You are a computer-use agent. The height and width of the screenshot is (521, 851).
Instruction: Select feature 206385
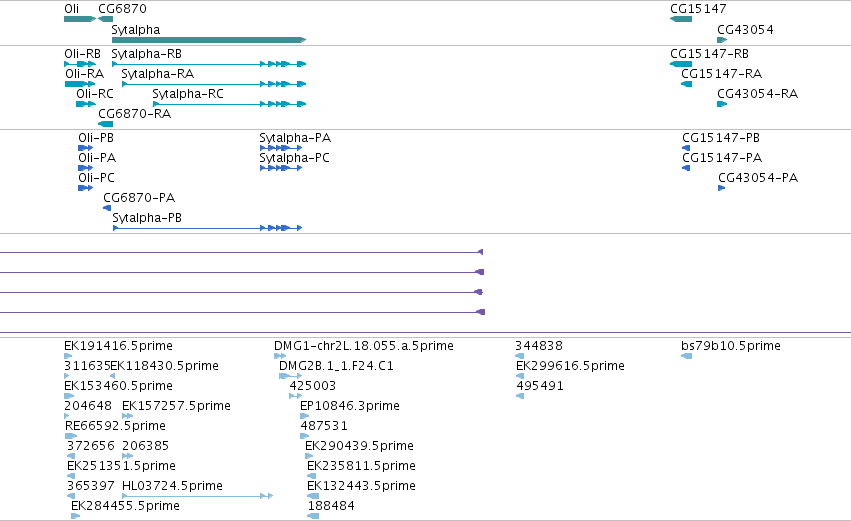pos(128,456)
